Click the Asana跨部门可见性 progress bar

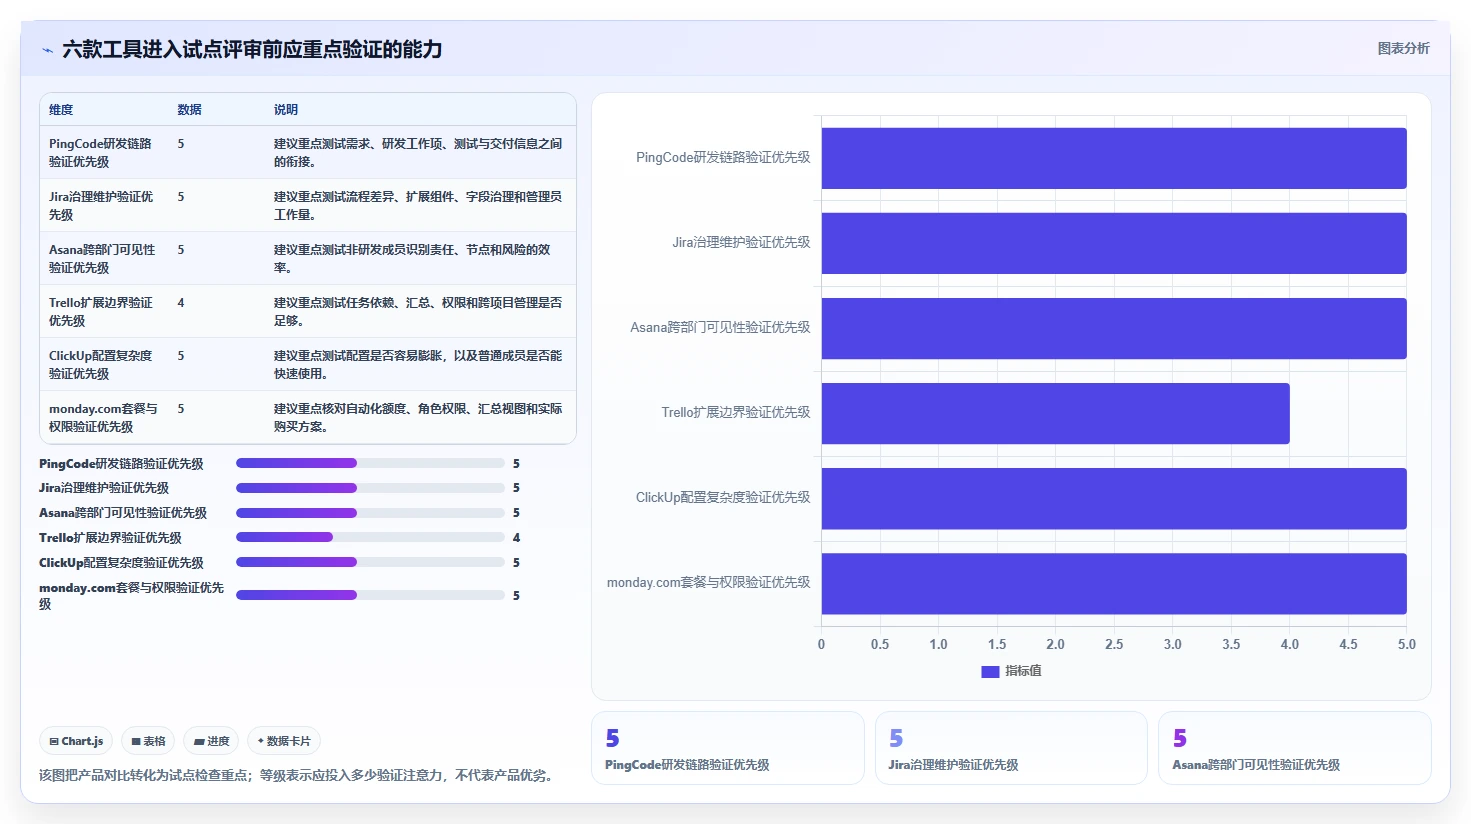370,513
